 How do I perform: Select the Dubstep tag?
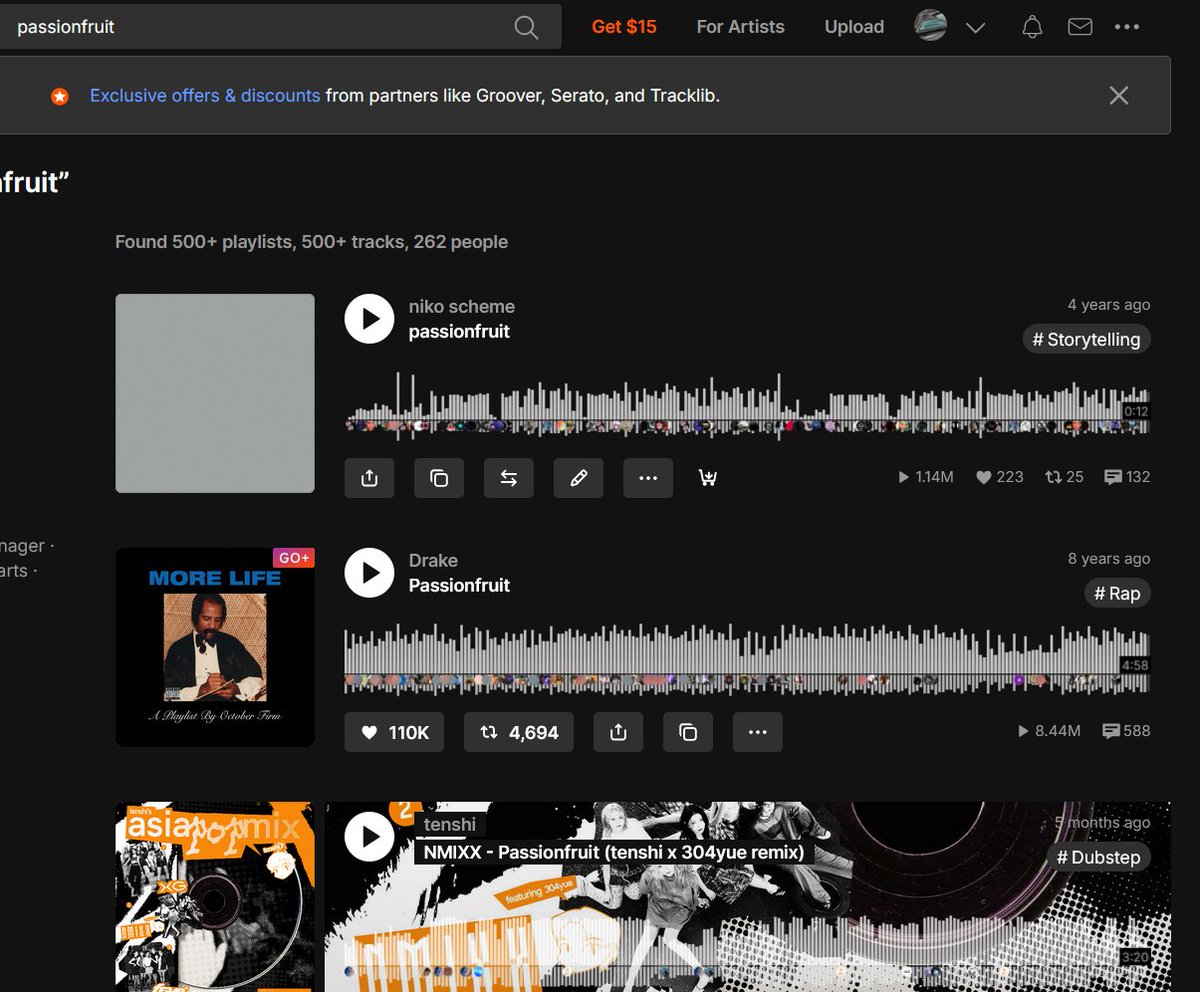point(1099,857)
